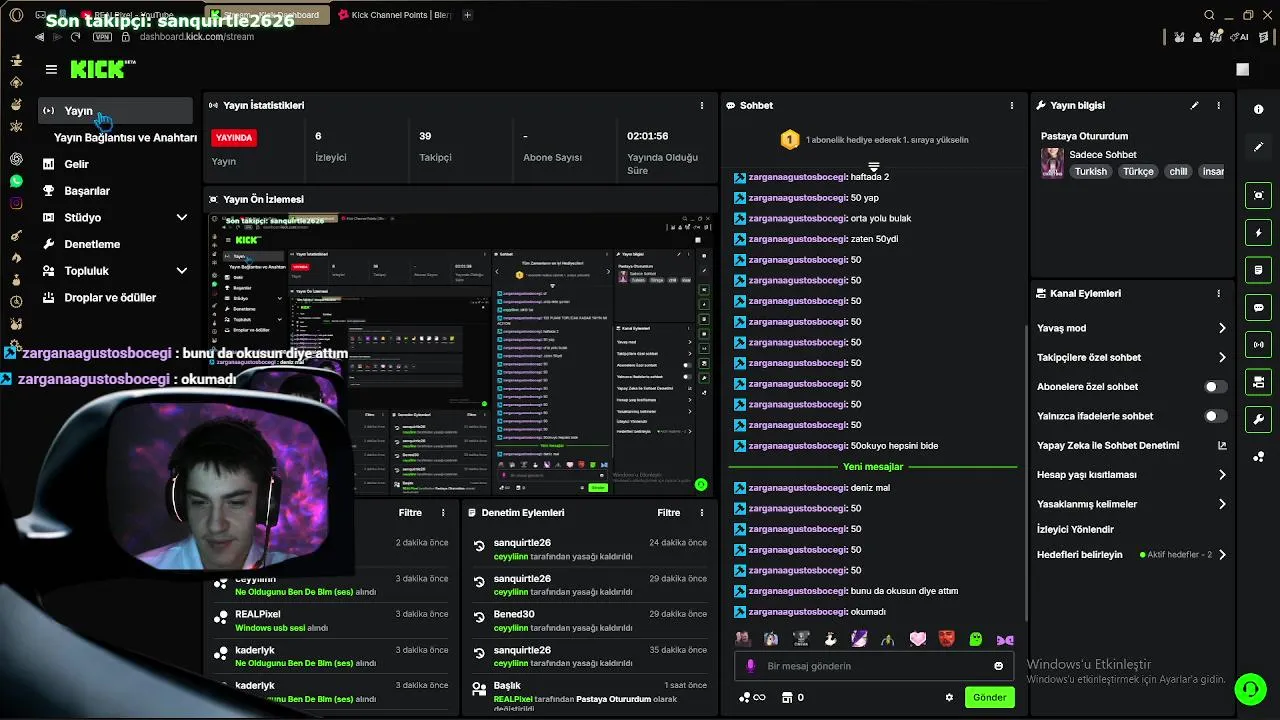Open Yayın Bağlantısı ve Anahtarı page
The image size is (1280, 720).
point(125,138)
